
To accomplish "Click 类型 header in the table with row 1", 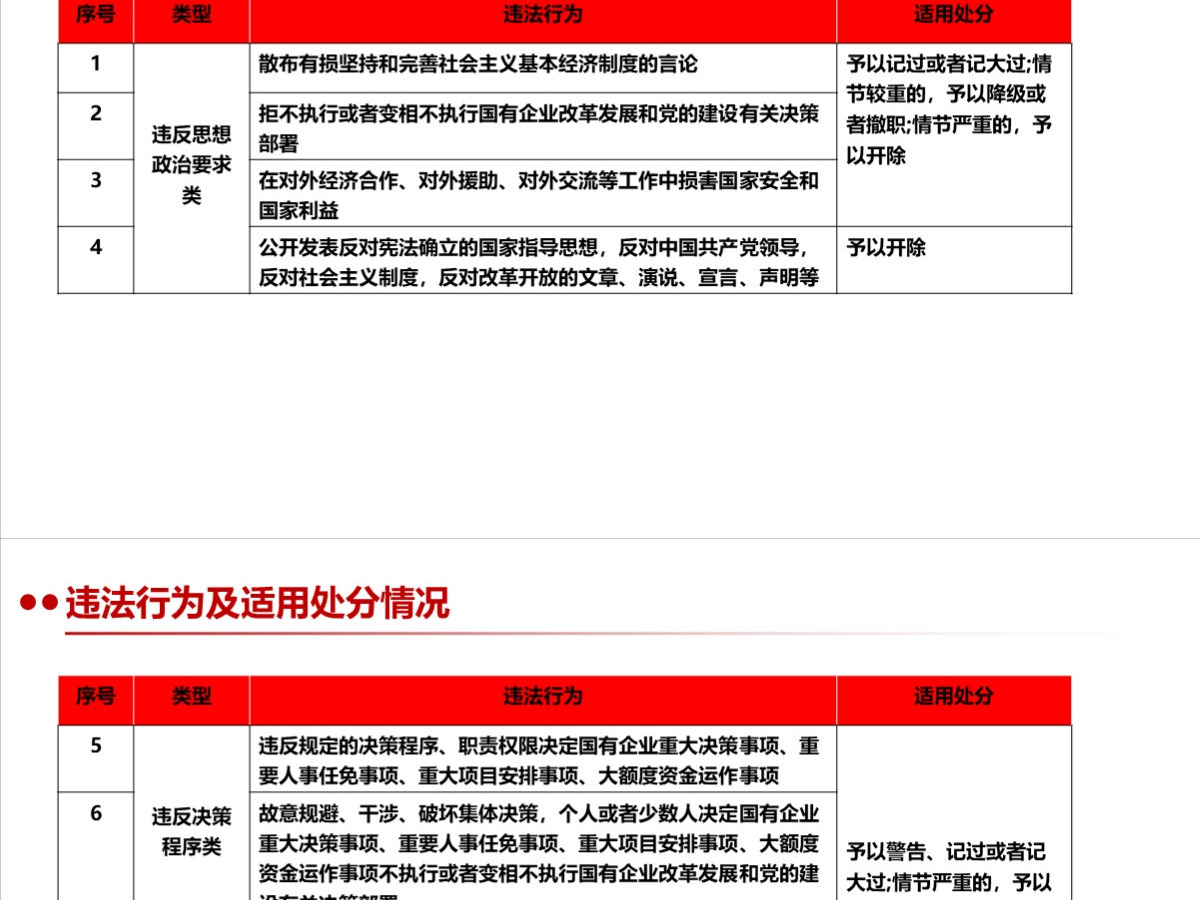I will coord(192,21).
